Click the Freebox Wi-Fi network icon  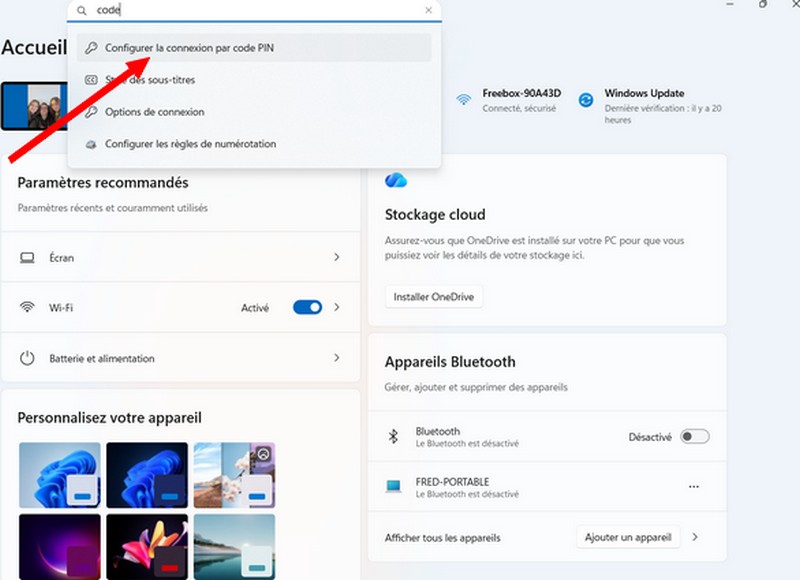pos(464,100)
